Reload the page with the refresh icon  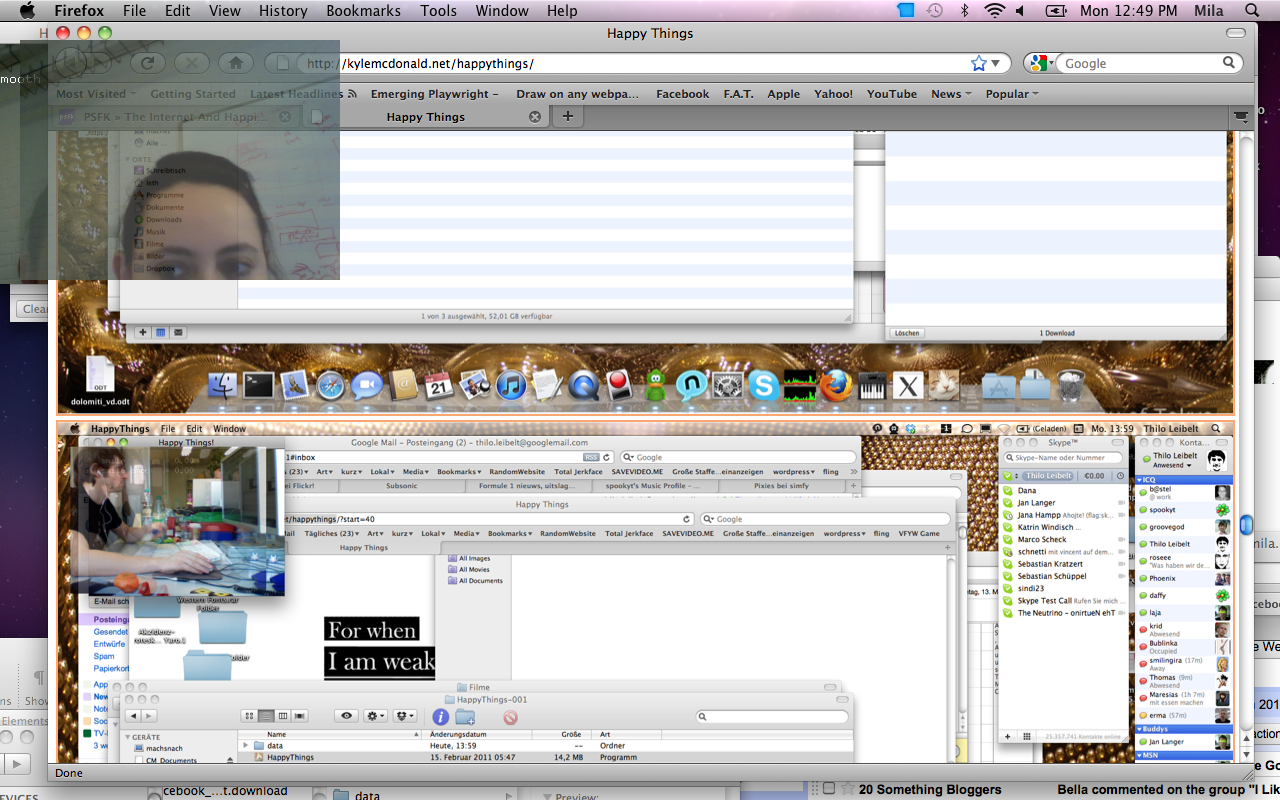click(147, 63)
